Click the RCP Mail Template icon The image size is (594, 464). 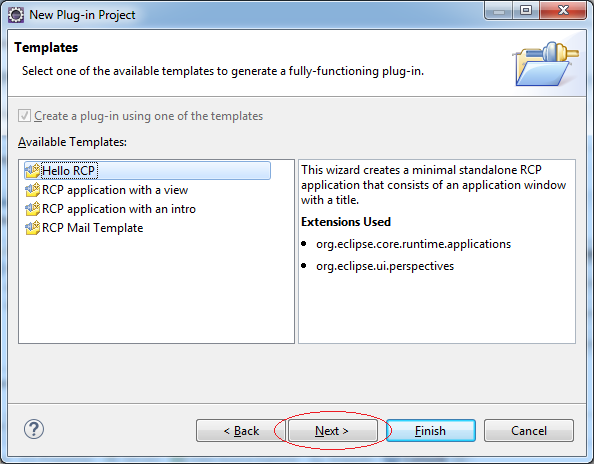(x=33, y=227)
